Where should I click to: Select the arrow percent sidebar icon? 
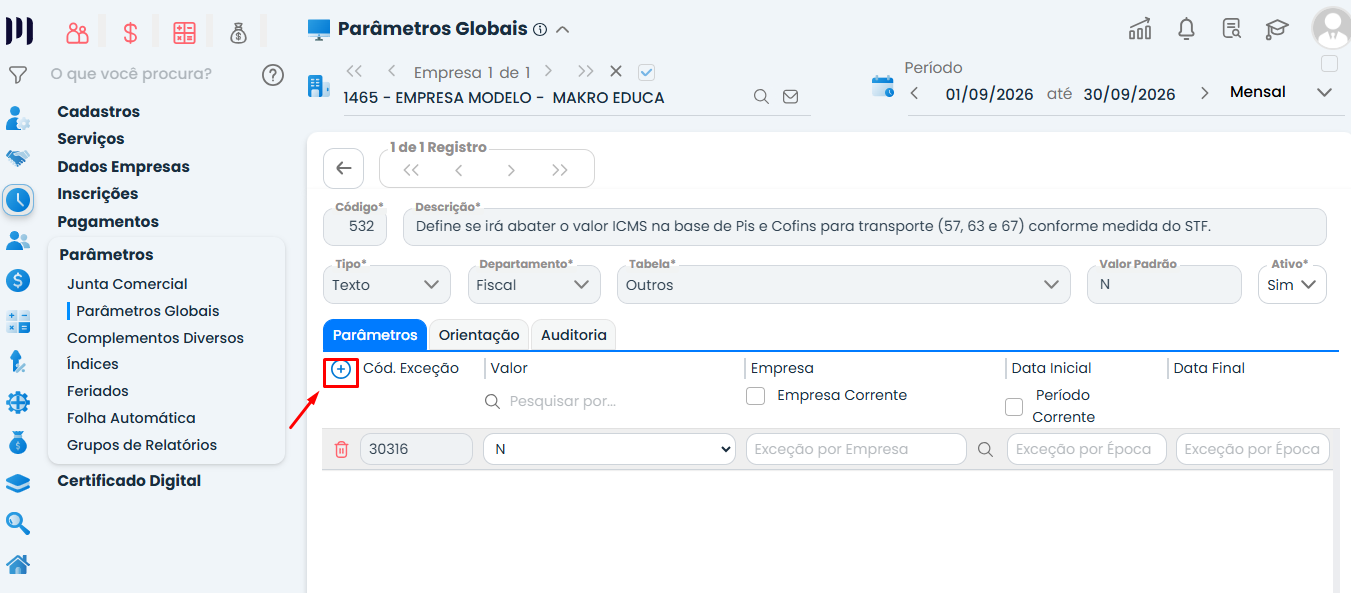click(x=18, y=361)
